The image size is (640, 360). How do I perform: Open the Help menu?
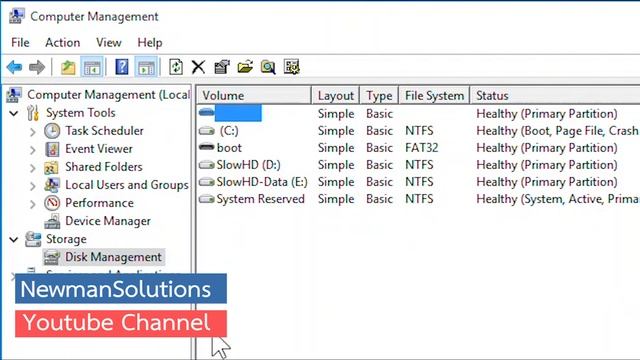(149, 42)
